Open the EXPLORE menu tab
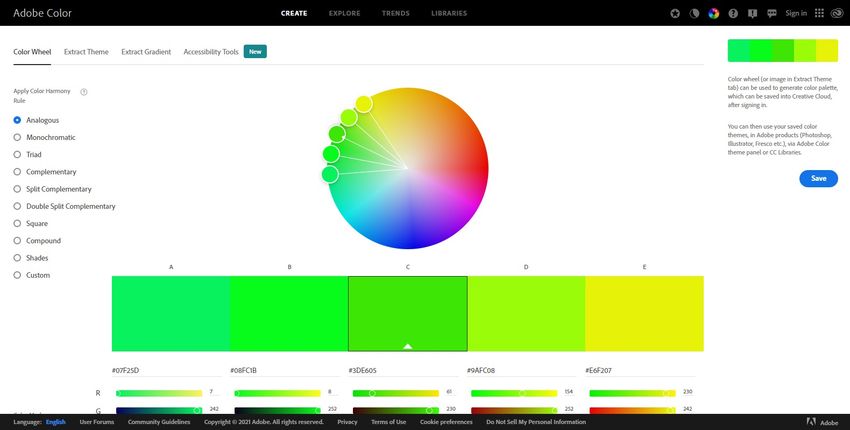Screen dimensions: 850x430 click(344, 14)
